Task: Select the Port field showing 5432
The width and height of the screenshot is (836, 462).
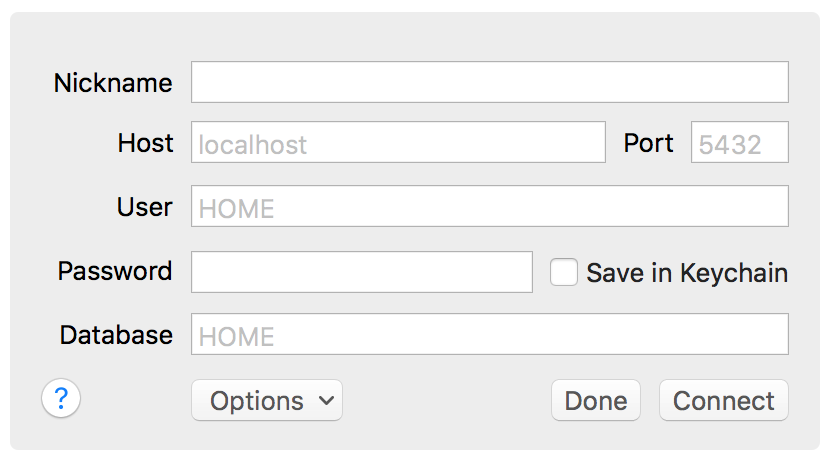Action: coord(739,142)
